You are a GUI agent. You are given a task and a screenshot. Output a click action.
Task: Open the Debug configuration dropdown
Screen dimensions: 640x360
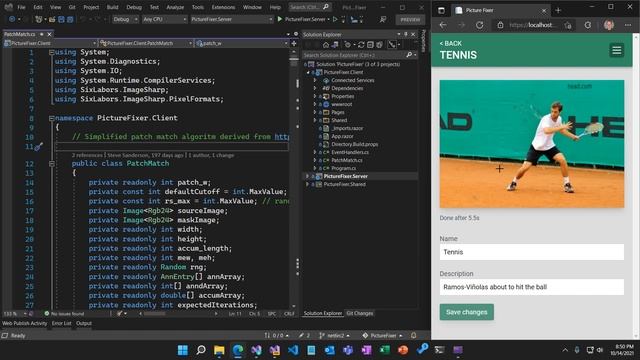(x=125, y=19)
